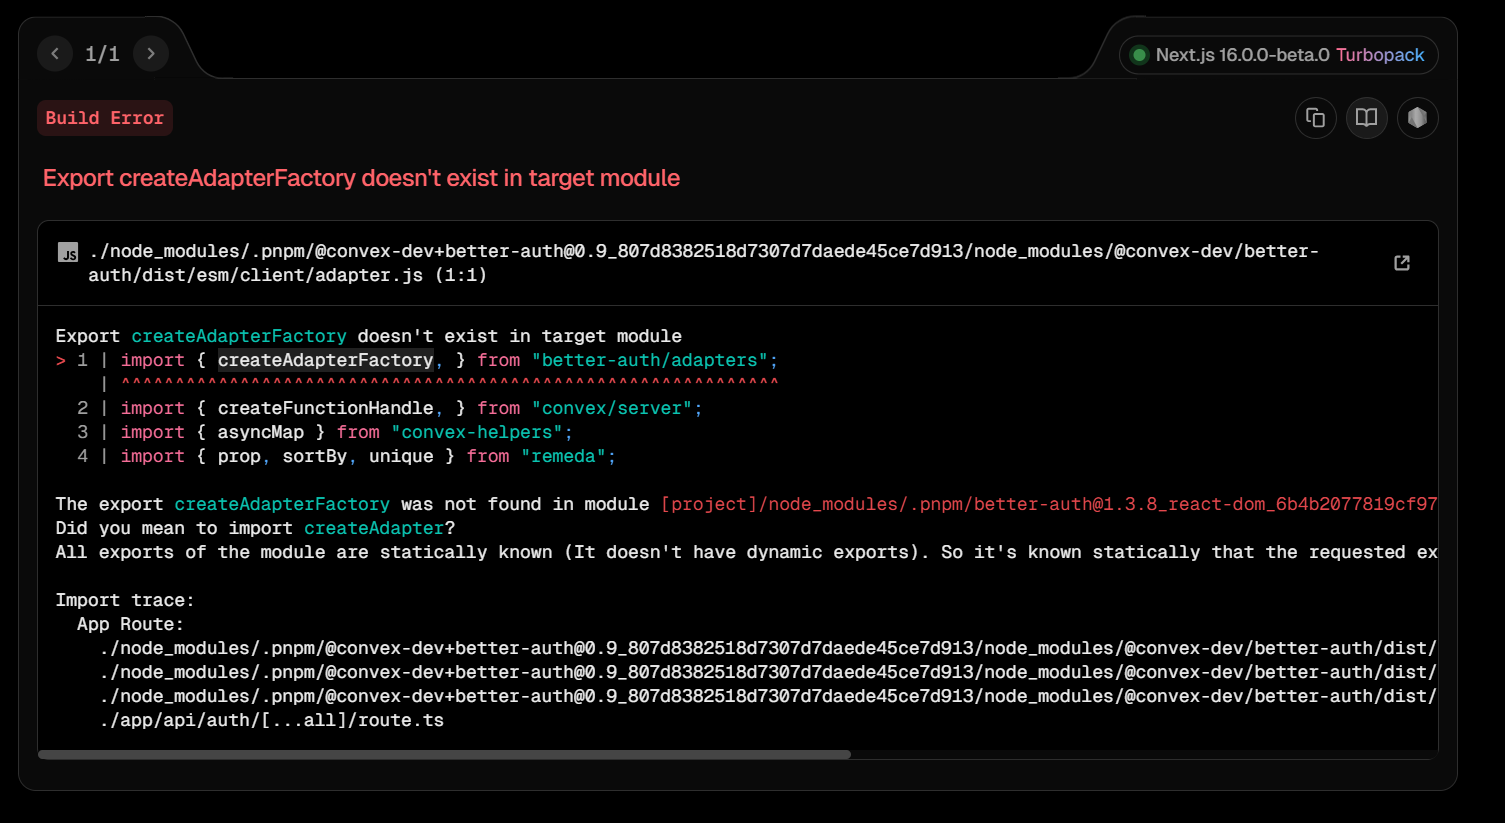The width and height of the screenshot is (1505, 823).
Task: Click the red [project]/node_modules module path
Action: point(1049,504)
